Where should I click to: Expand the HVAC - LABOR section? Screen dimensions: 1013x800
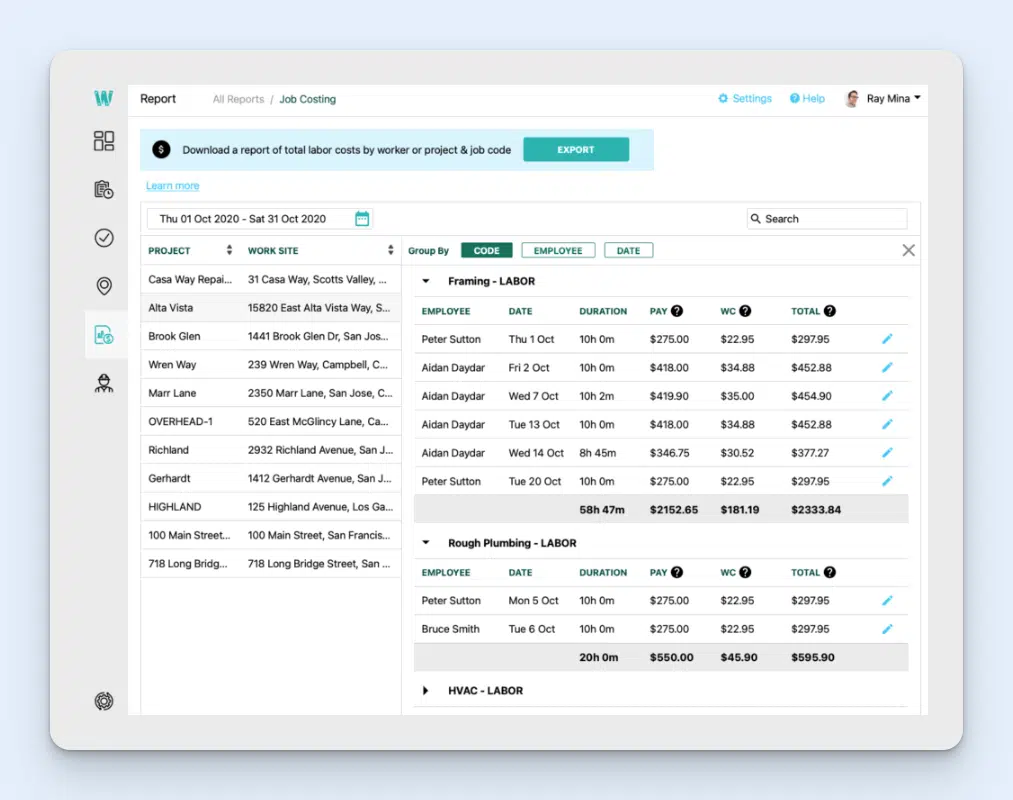tap(425, 690)
